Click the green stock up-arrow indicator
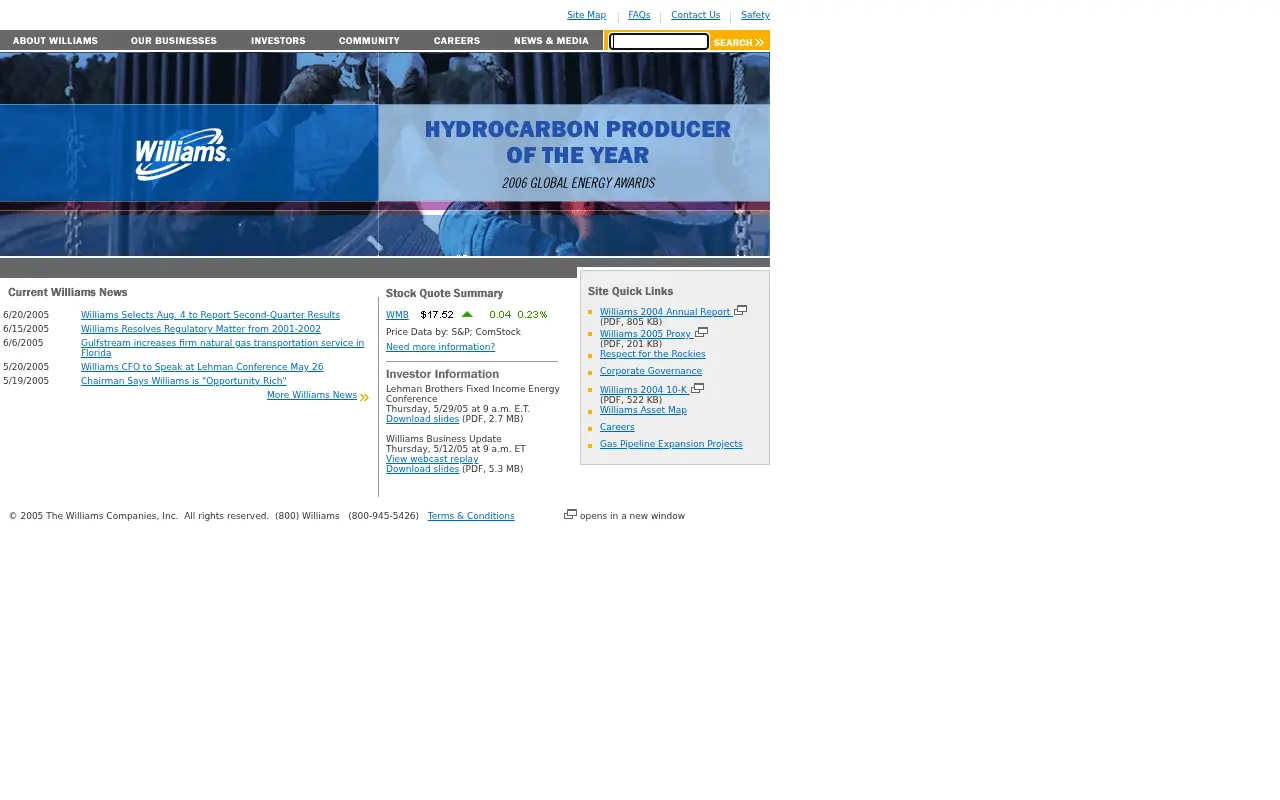 pos(467,314)
